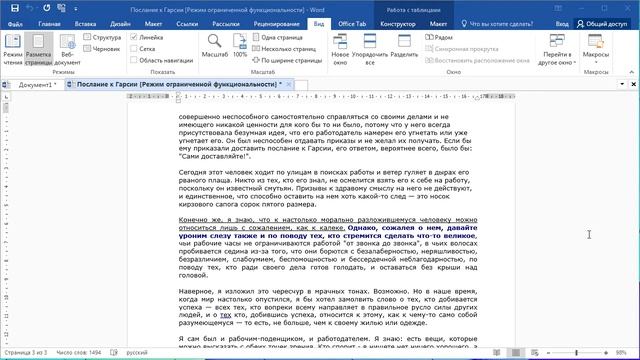Choose Несколько страниц zoom option

(284, 49)
